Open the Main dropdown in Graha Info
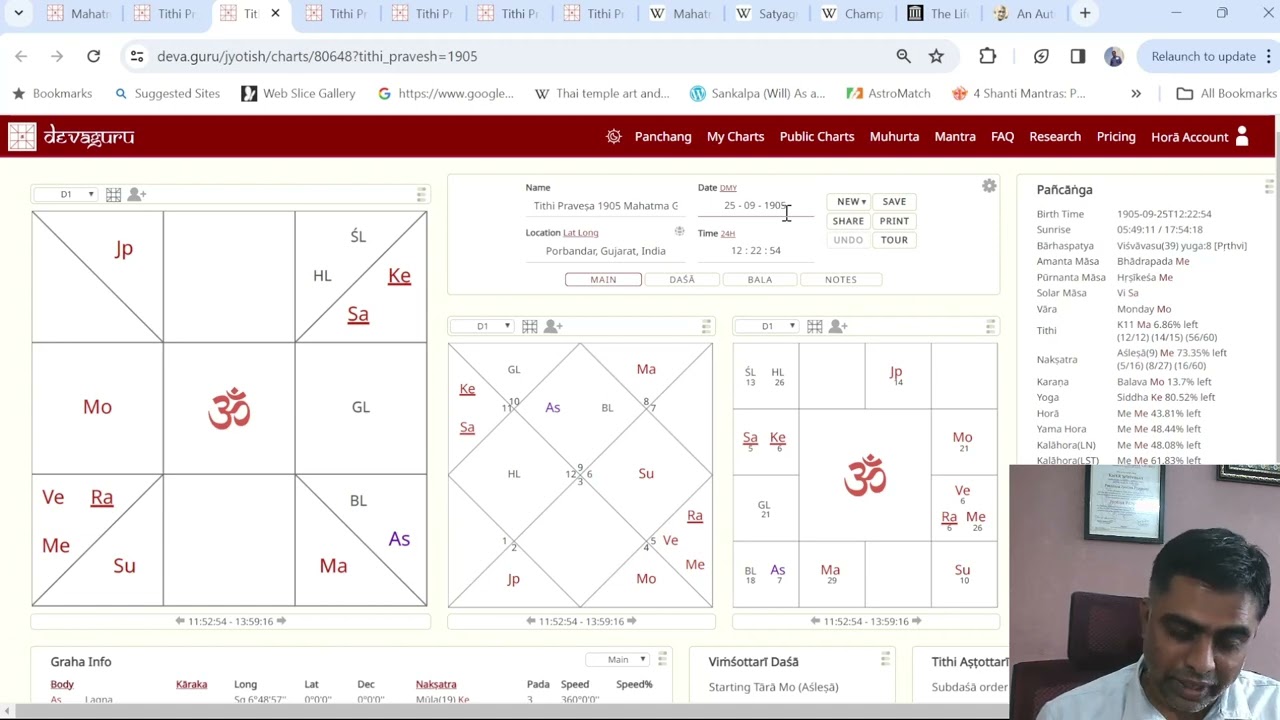Image resolution: width=1280 pixels, height=720 pixels. [618, 659]
